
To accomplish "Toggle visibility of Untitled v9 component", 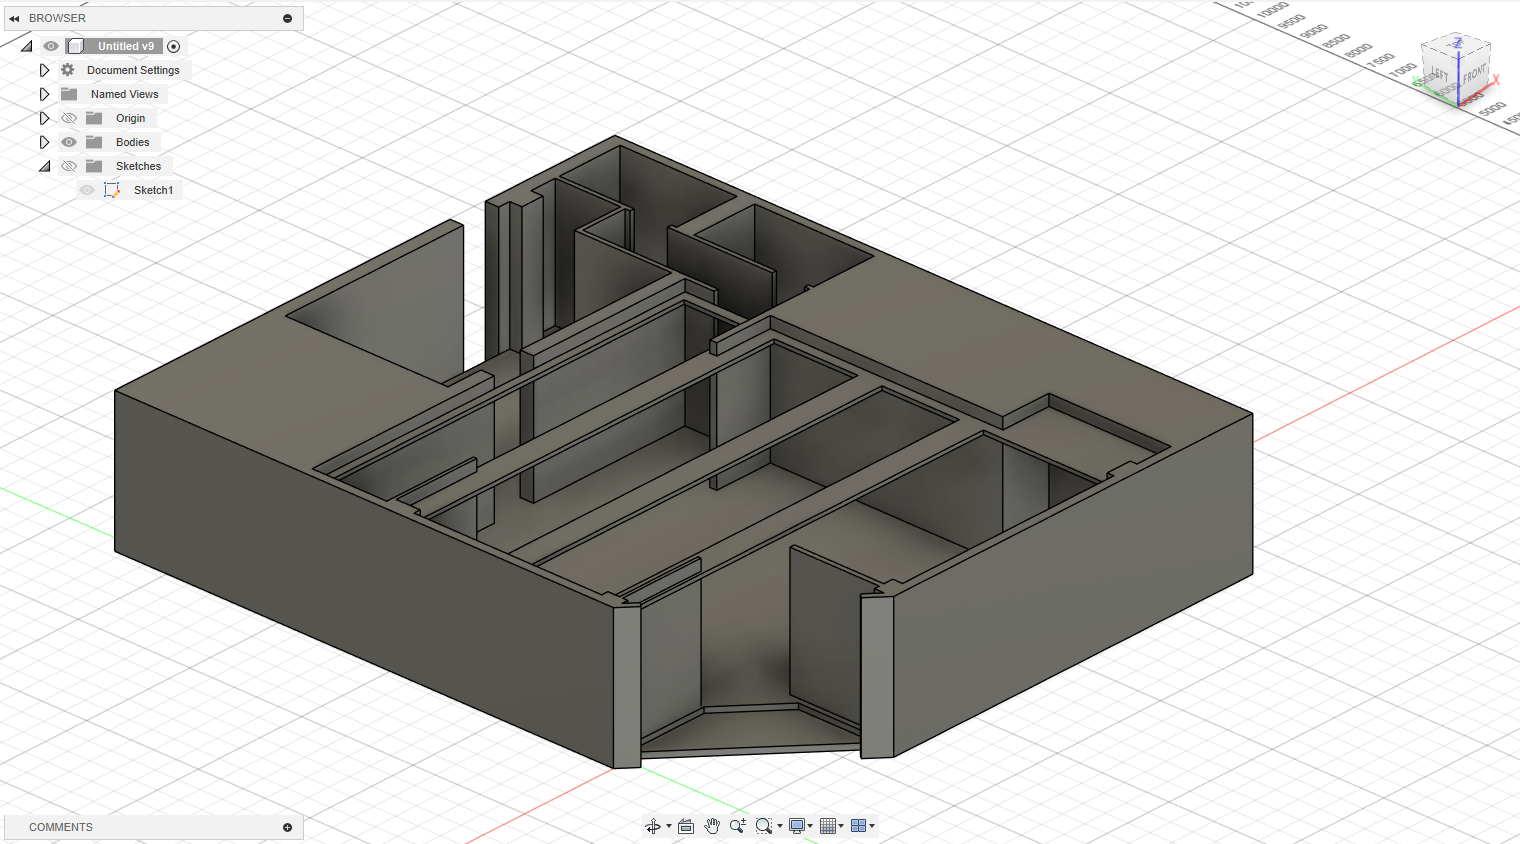I will [x=51, y=46].
